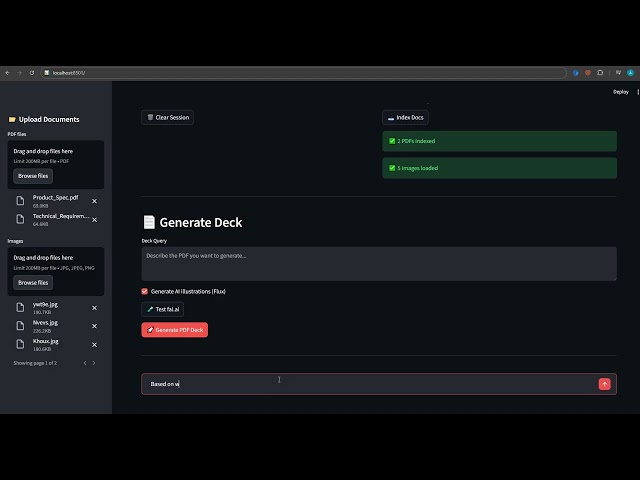Remove ywt9e.jpg from image uploads
Screen dimensions: 640x480
click(94, 308)
